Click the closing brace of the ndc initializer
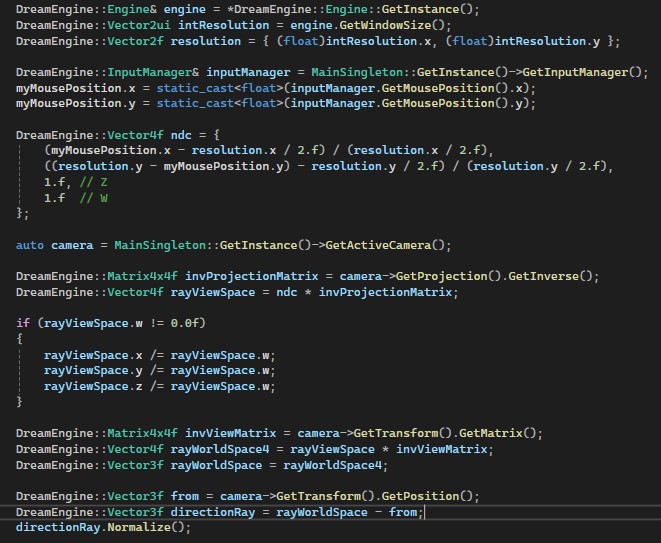Viewport: 661px width, 543px height. tap(19, 213)
